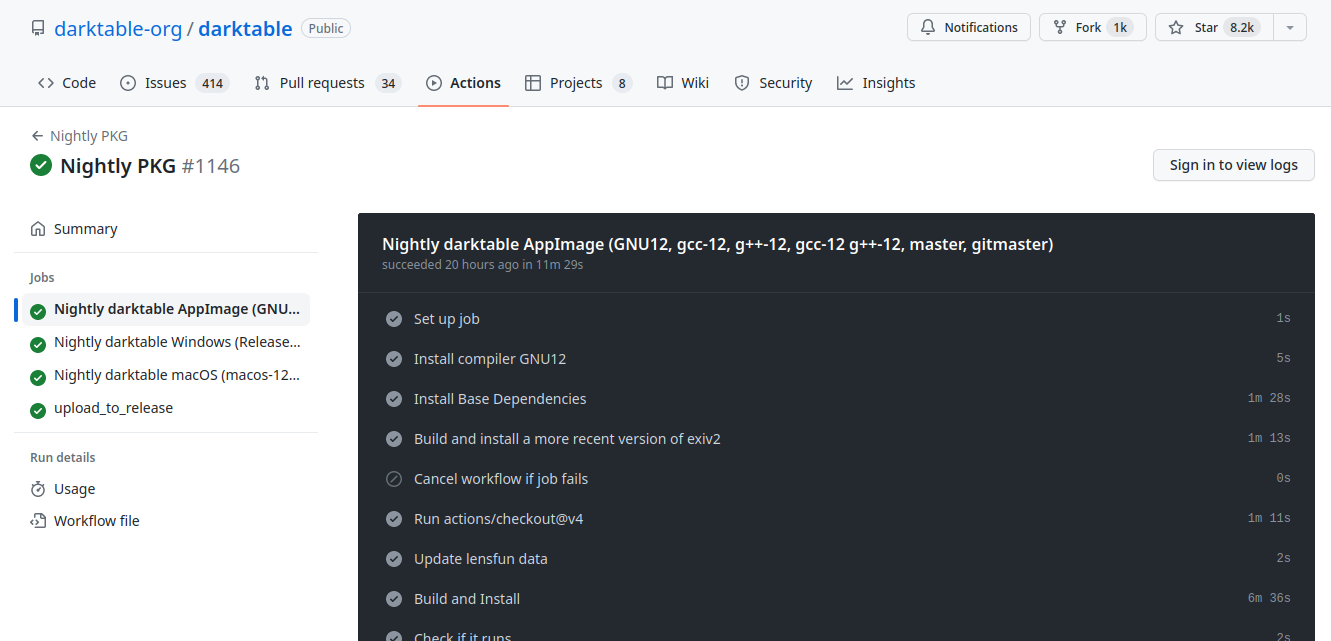Image resolution: width=1331 pixels, height=641 pixels.
Task: Expand the Build and Install step
Action: 467,597
